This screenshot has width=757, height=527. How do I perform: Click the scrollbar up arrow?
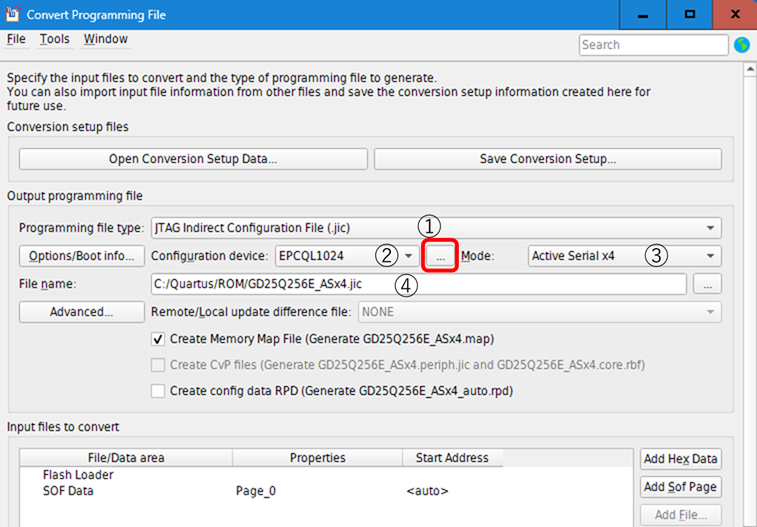pyautogui.click(x=750, y=69)
